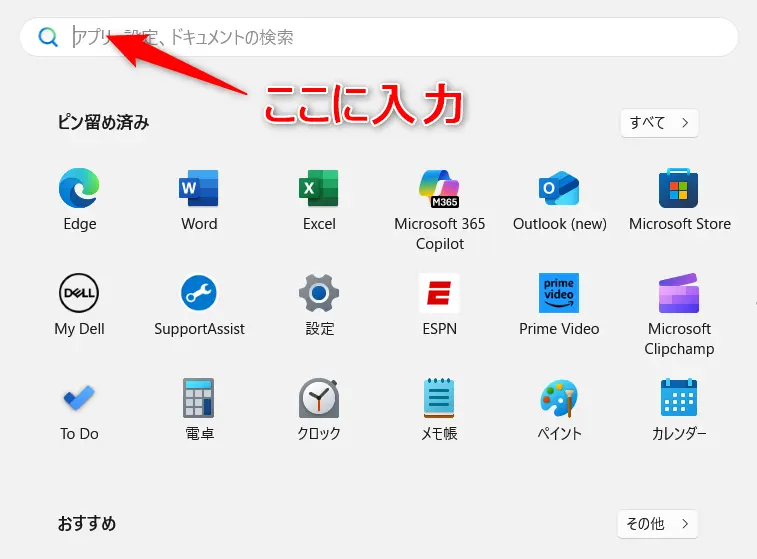Click the アプリ、設定、ドキュメントの検索 search field
757x559 pixels.
379,37
